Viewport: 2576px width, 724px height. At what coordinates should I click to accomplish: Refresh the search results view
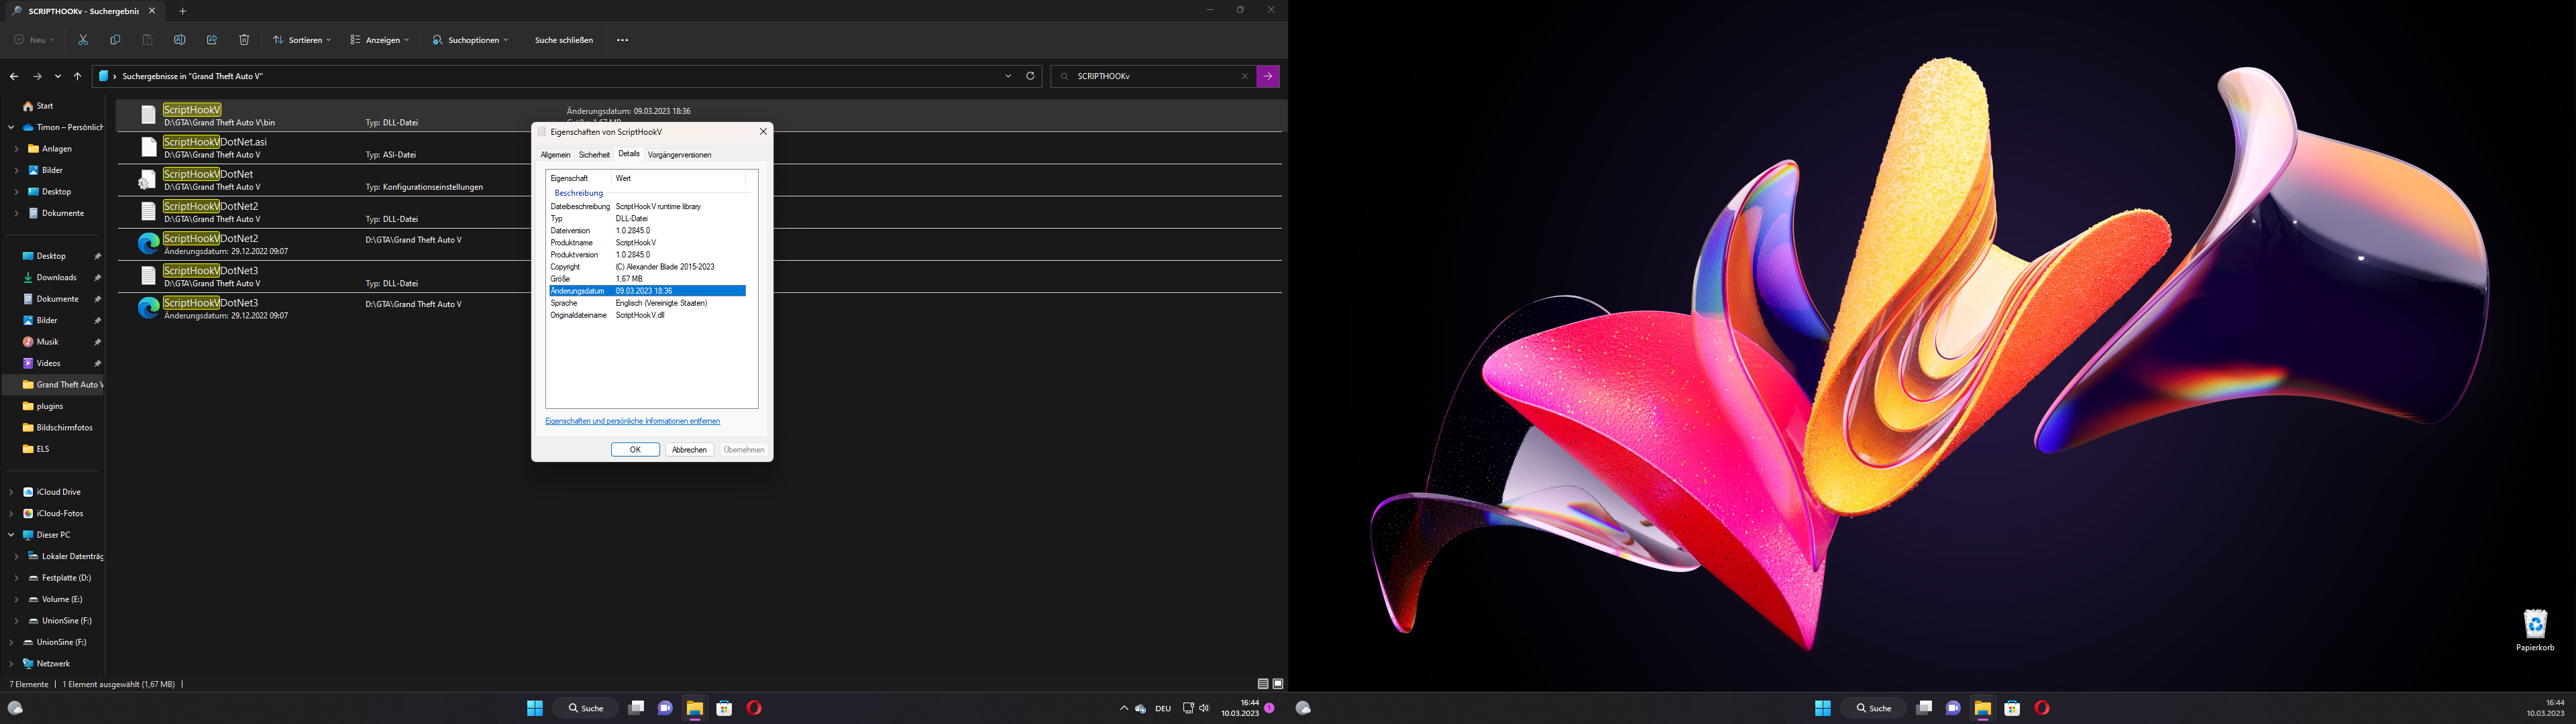pos(1030,76)
